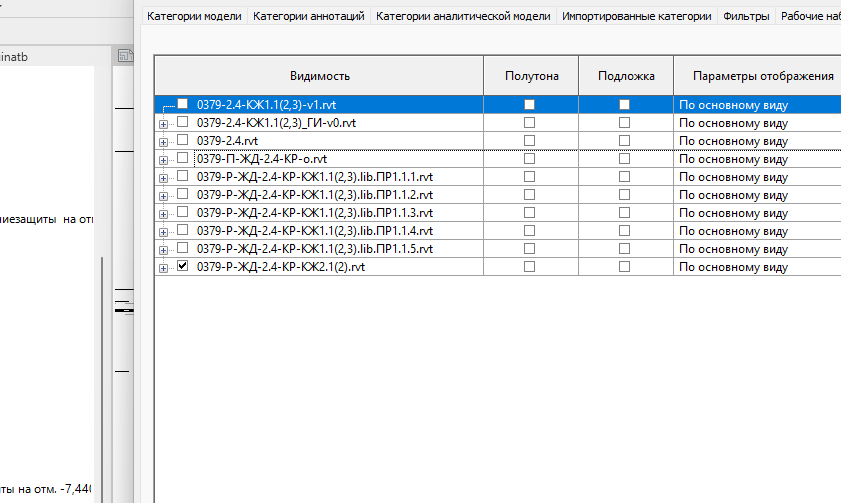Image resolution: width=841 pixels, height=503 pixels.
Task: Open display settings for lib.ПР1.1.3.rvt
Action: [x=757, y=213]
